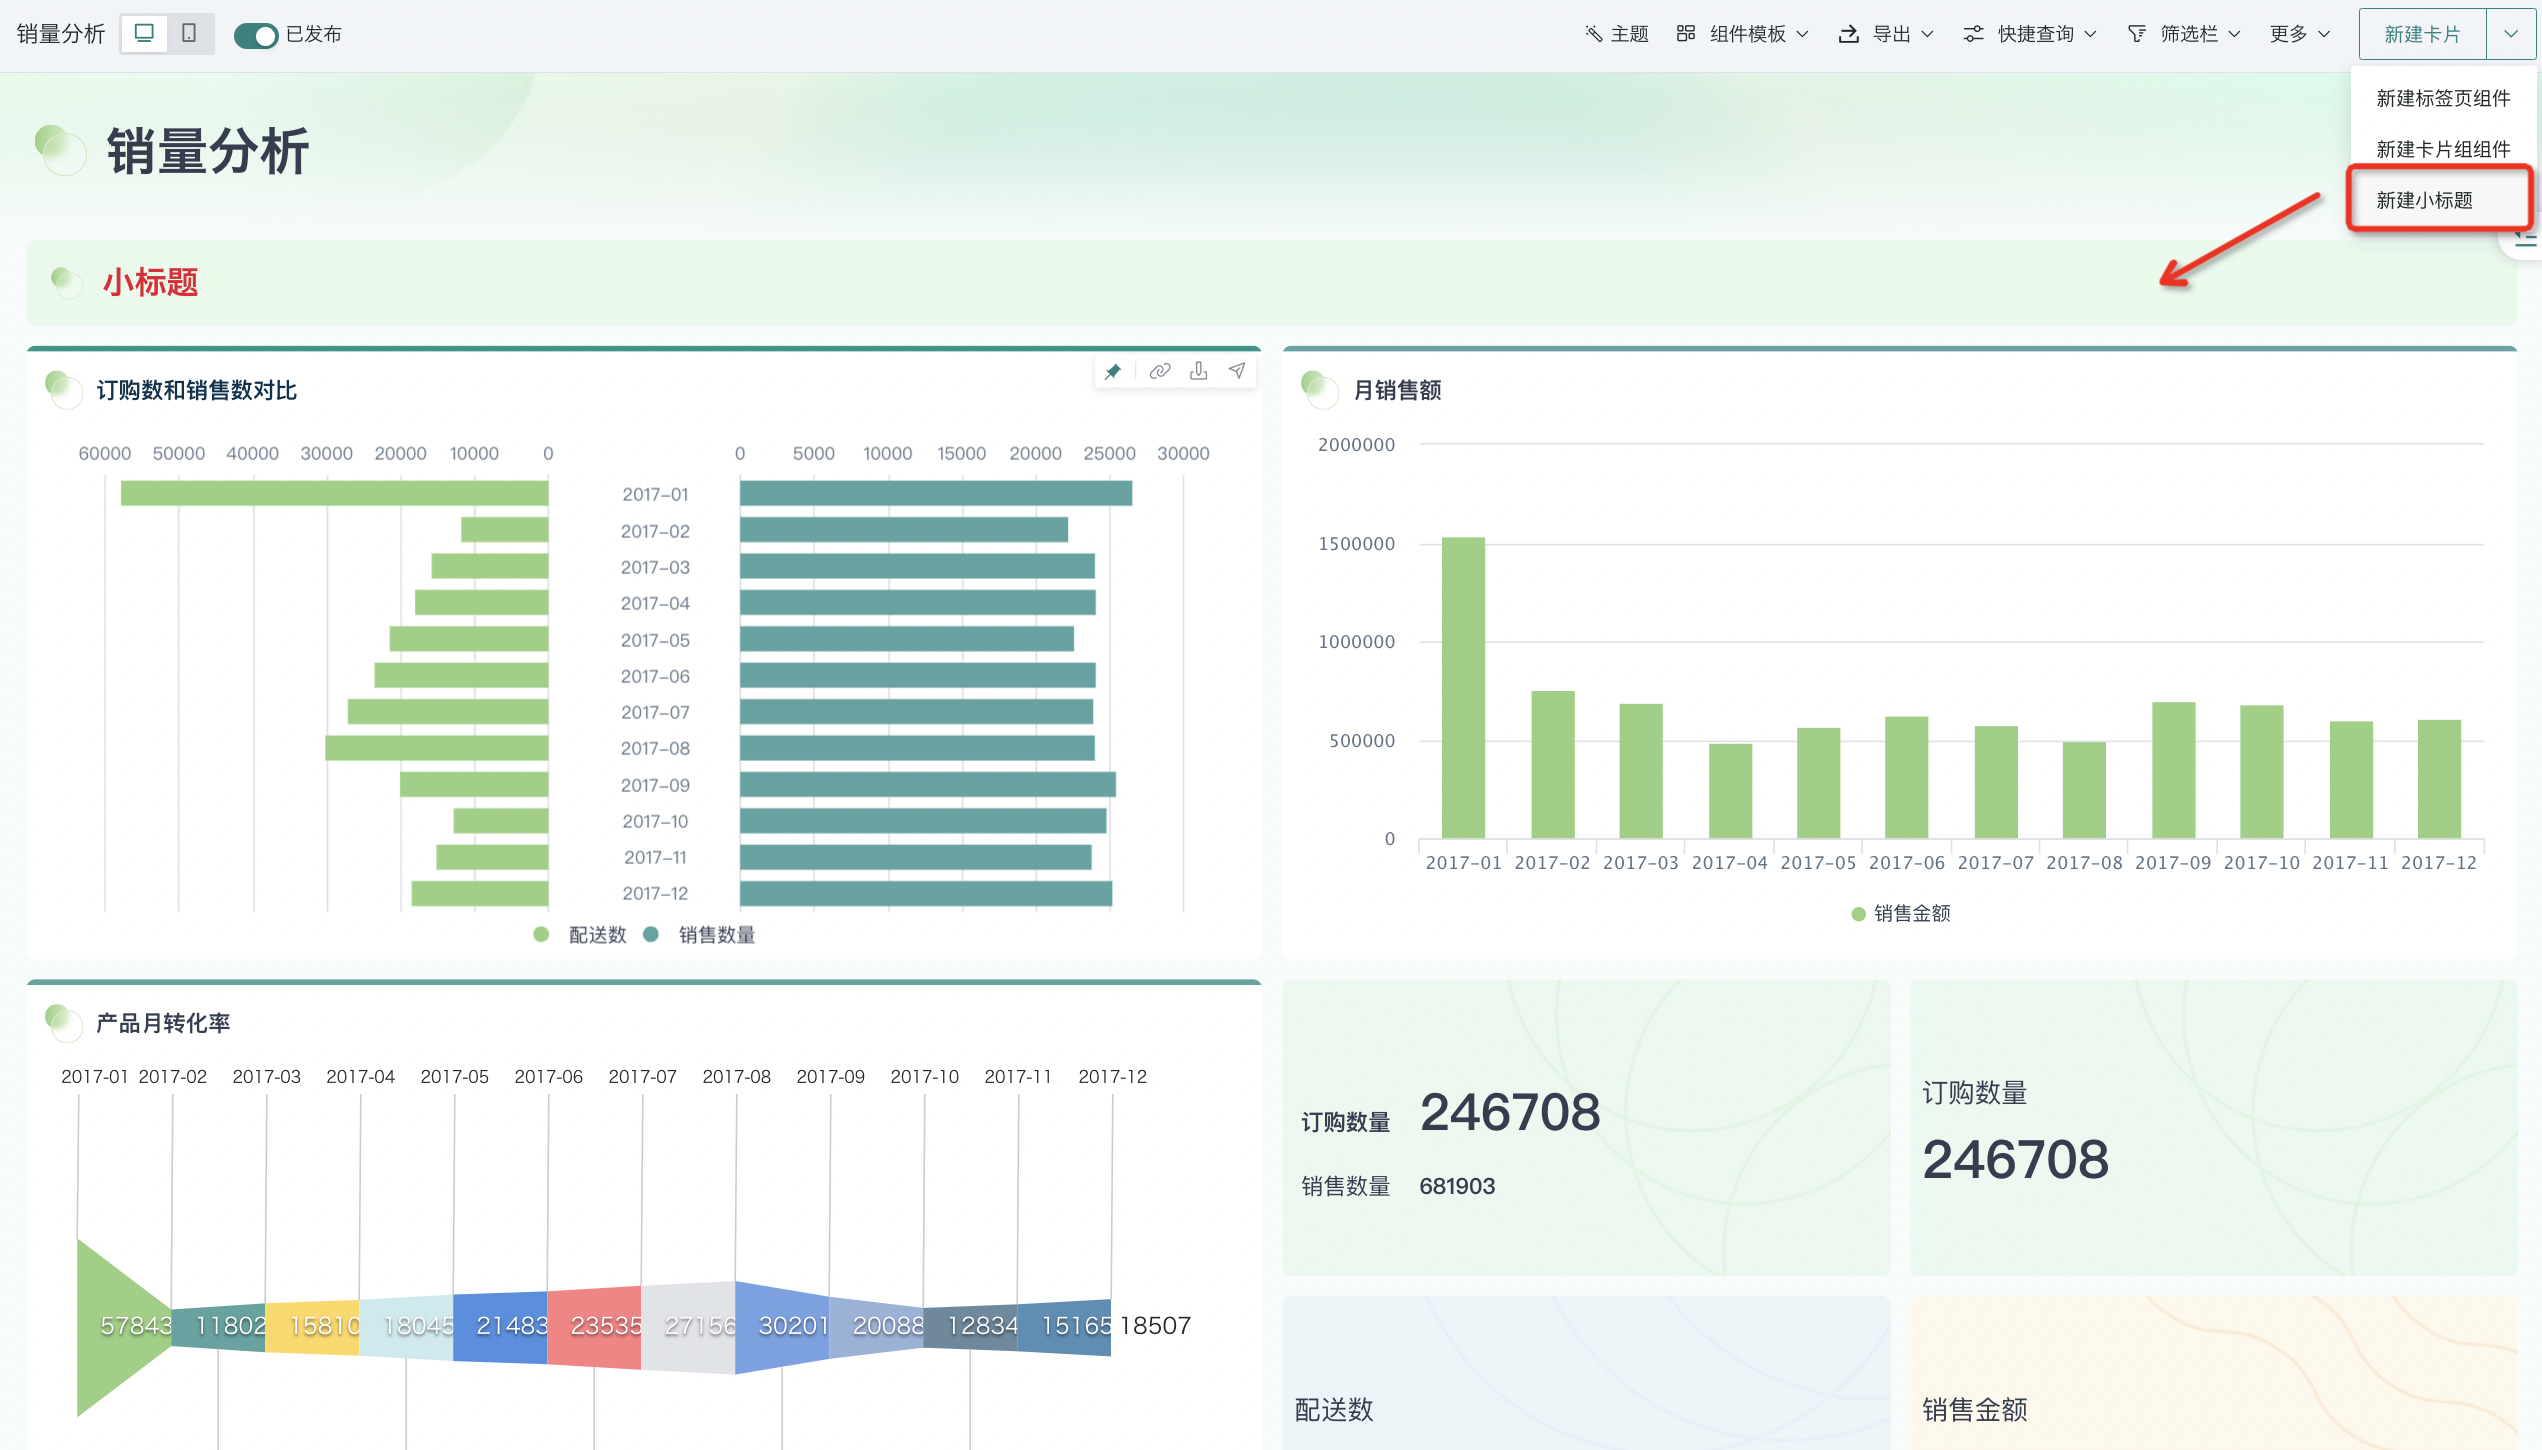Image resolution: width=2542 pixels, height=1450 pixels.
Task: Open the 更多 menu
Action: (2300, 34)
